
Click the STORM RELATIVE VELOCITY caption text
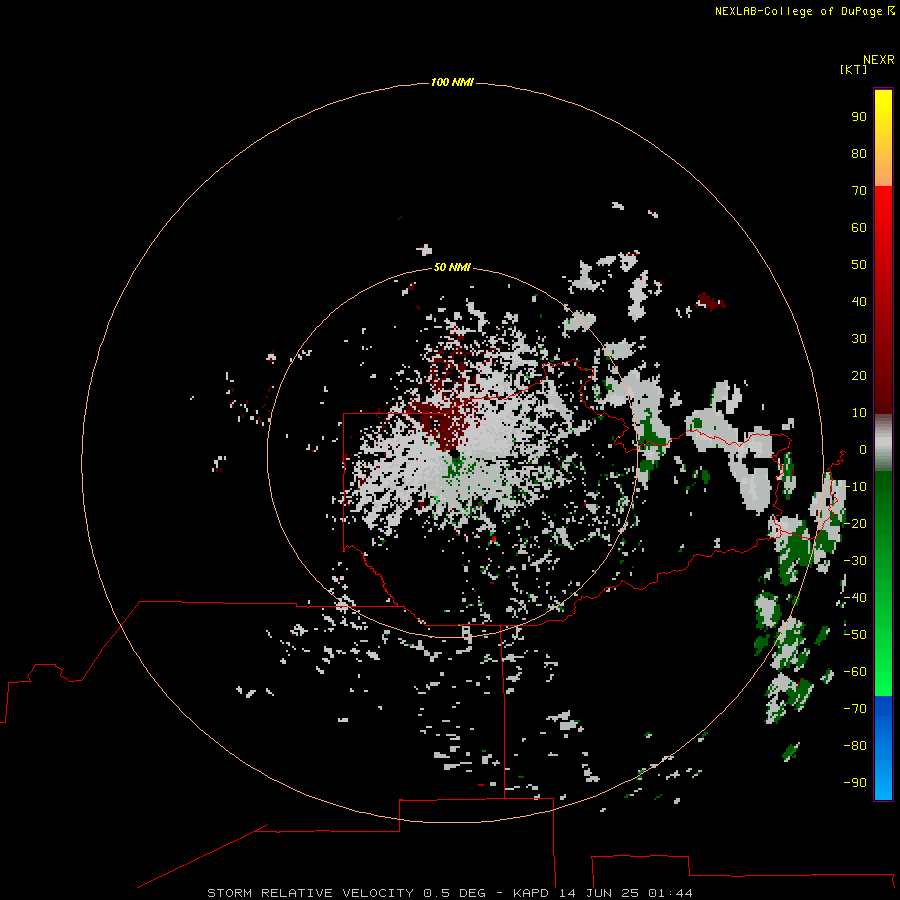[310, 893]
